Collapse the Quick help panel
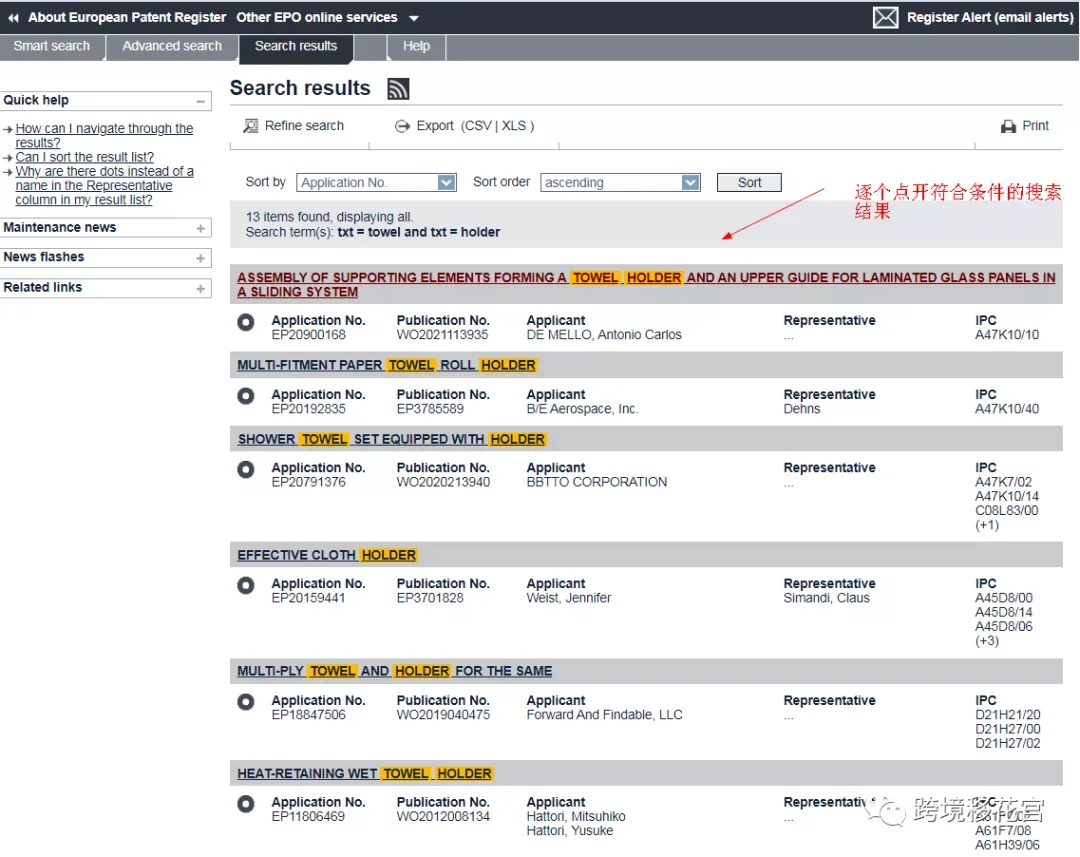Screen dimensions: 1080x857 (200, 101)
